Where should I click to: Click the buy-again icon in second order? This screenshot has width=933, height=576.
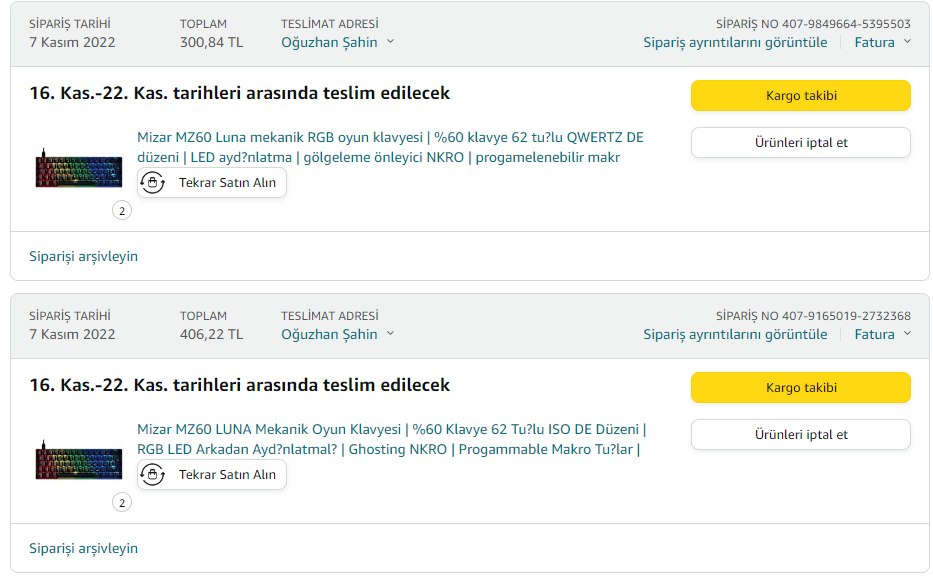(x=153, y=475)
